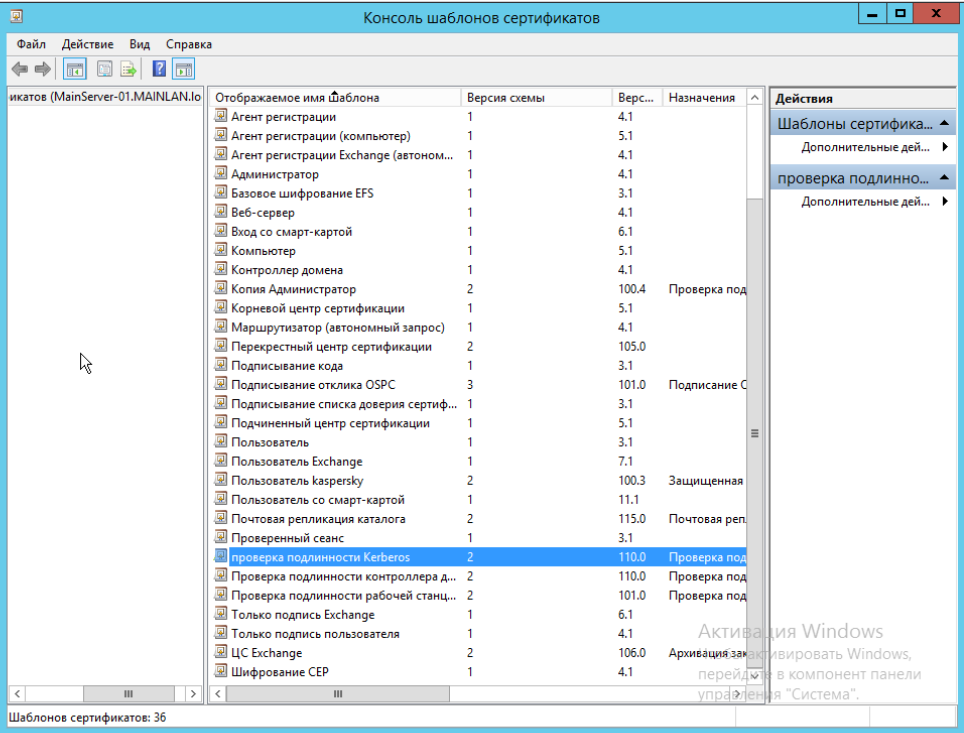Collapse the проверка подлинности actions section

tap(943, 178)
